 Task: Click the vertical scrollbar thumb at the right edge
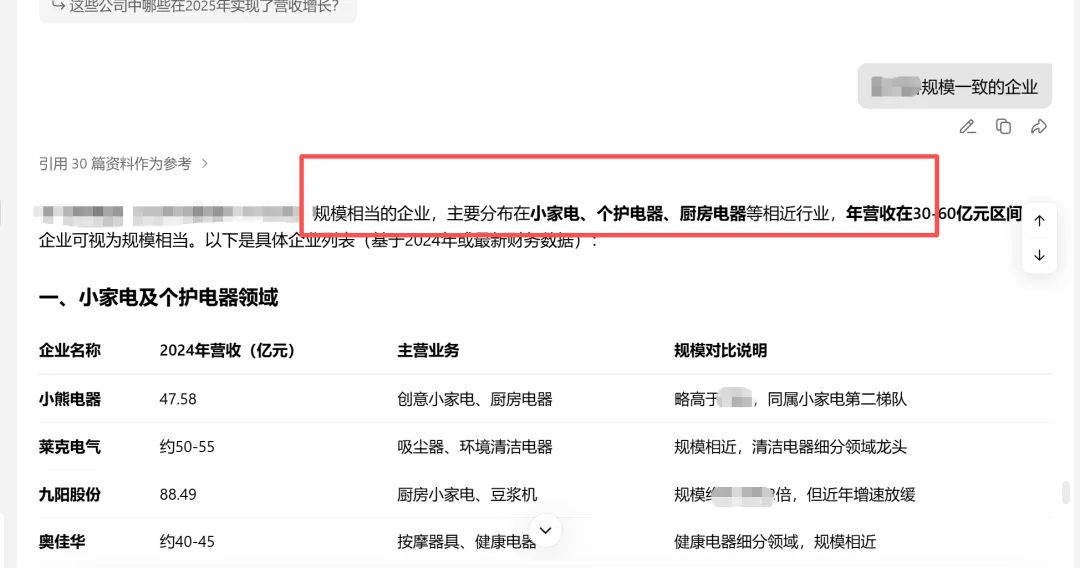tap(1066, 492)
